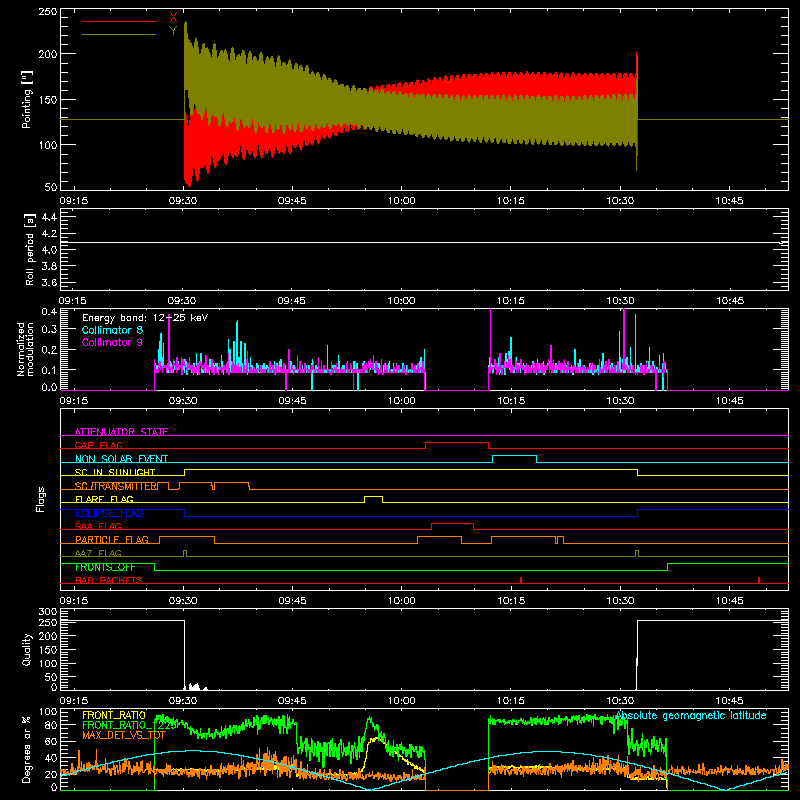Click the 200 tick label on Pointing axis
The image size is (800, 800).
[x=48, y=54]
